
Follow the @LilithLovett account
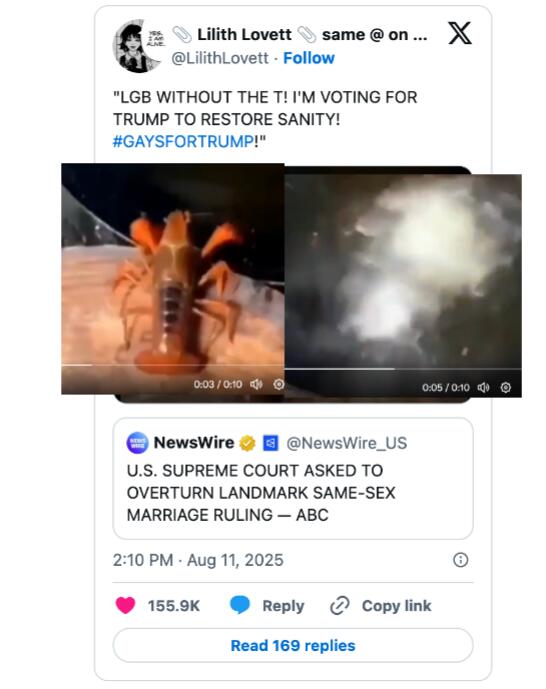309,58
